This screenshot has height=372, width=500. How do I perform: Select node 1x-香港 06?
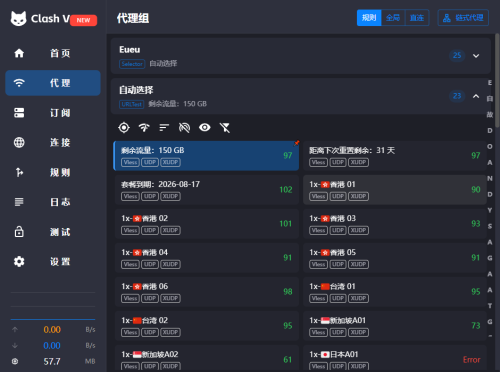(207, 292)
